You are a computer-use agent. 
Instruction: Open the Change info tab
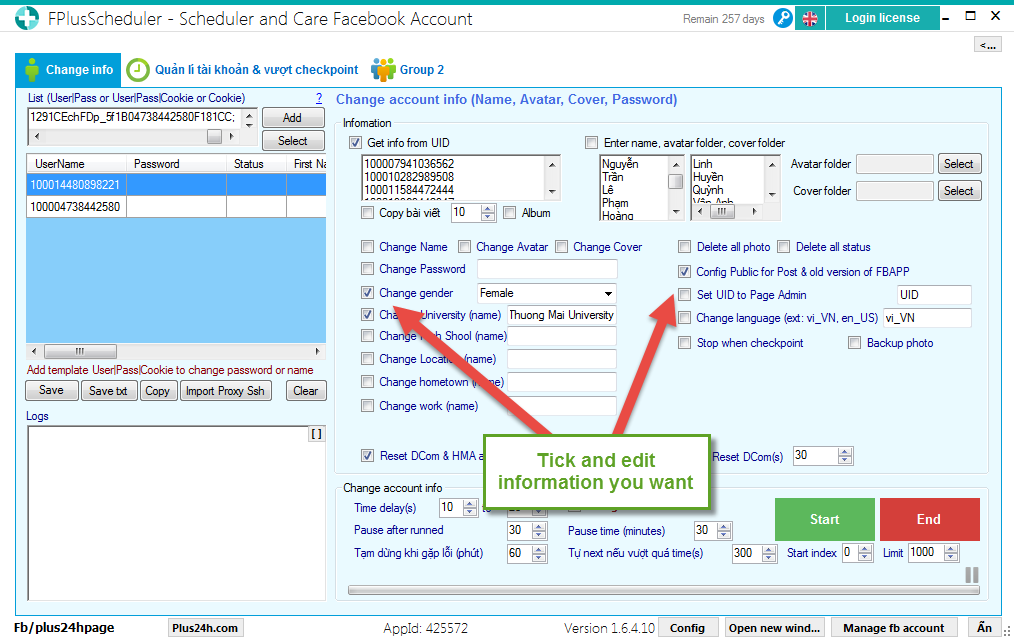[x=68, y=70]
